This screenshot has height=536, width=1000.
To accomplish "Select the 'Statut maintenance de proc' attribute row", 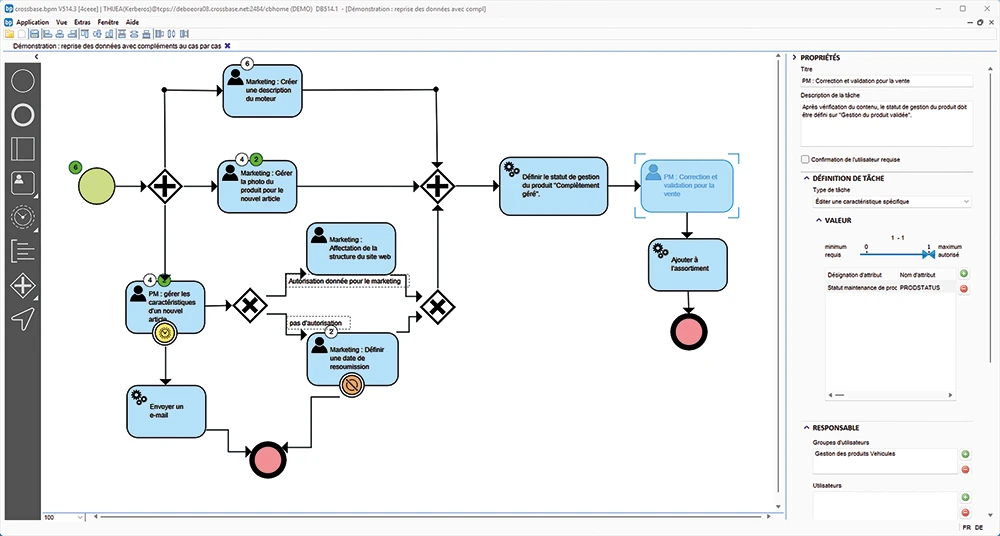I will coord(891,288).
